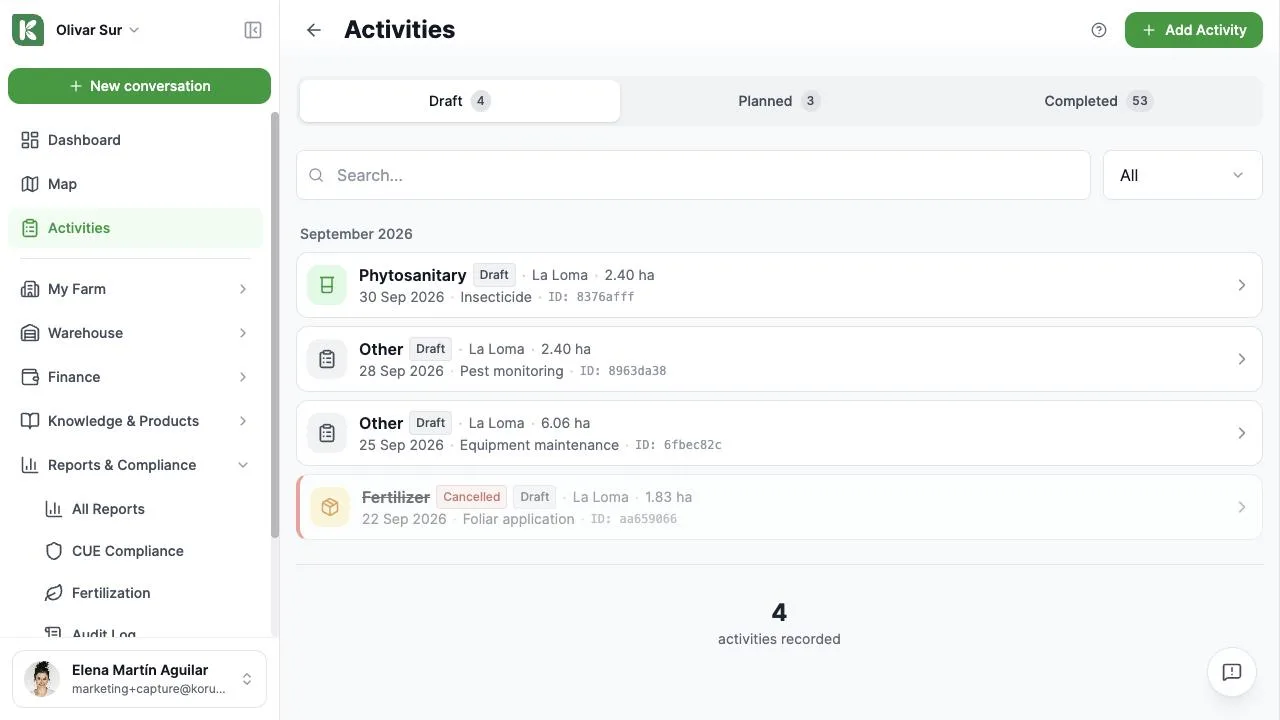Click the Warehouse icon

[x=30, y=333]
